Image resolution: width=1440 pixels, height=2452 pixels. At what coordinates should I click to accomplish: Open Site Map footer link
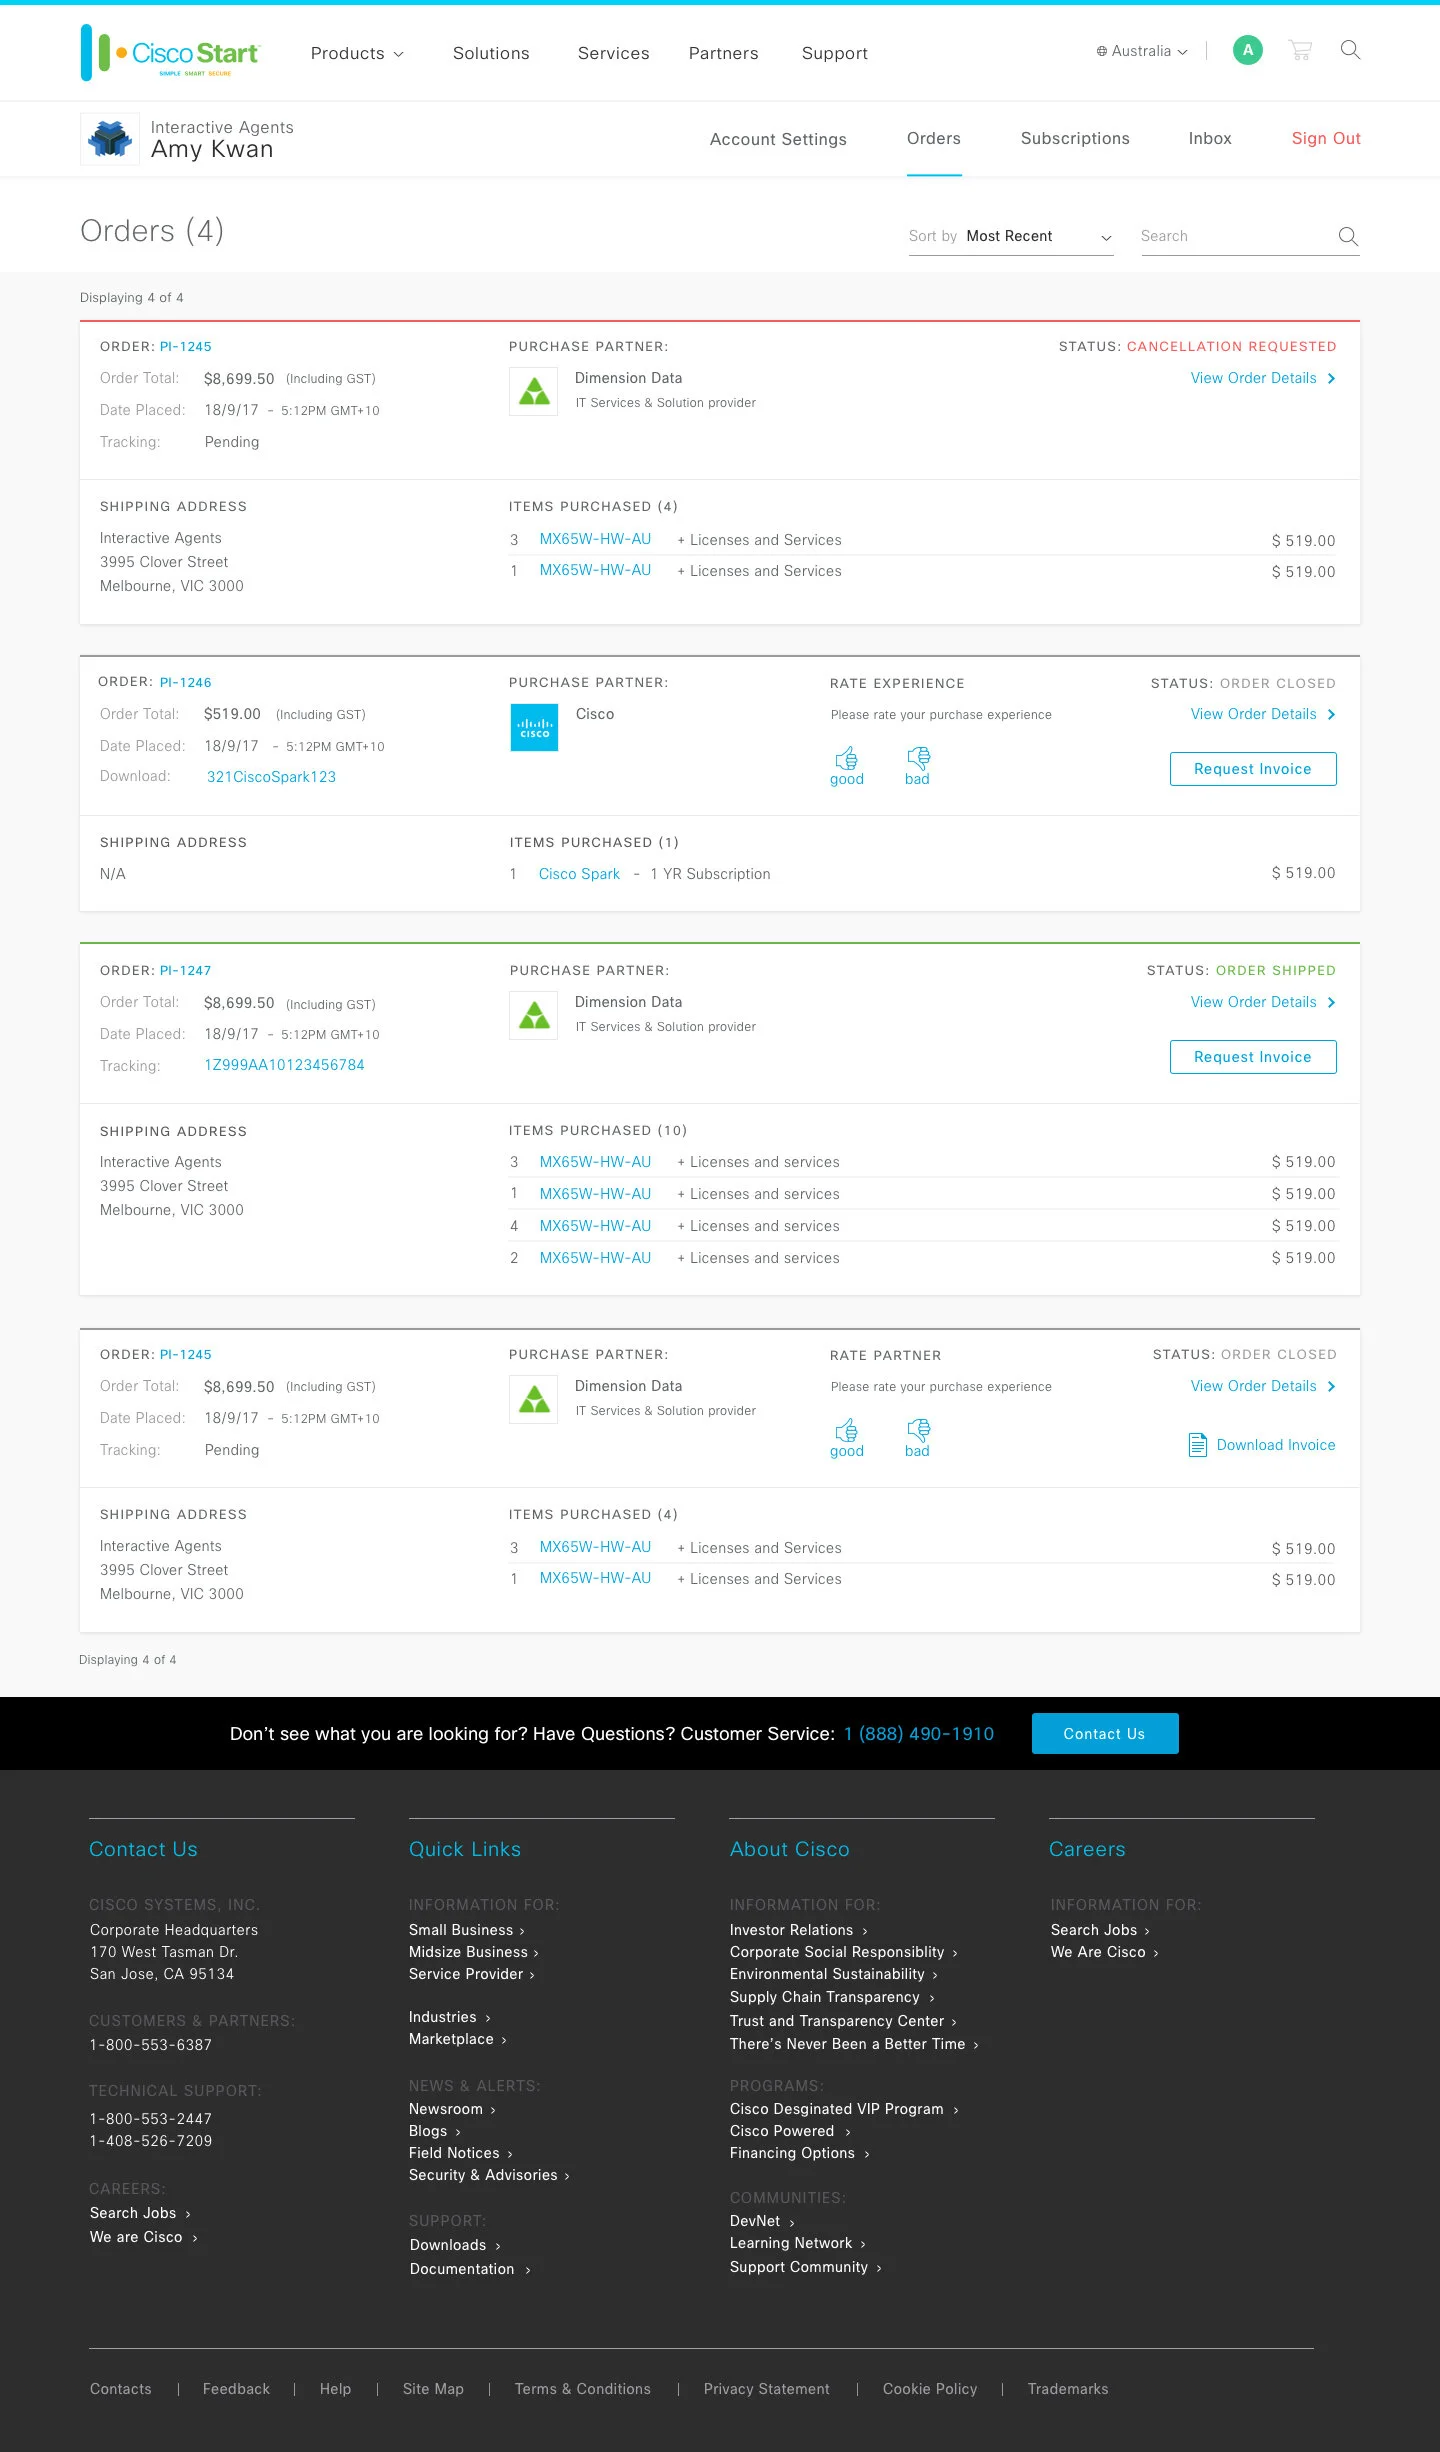click(433, 2389)
